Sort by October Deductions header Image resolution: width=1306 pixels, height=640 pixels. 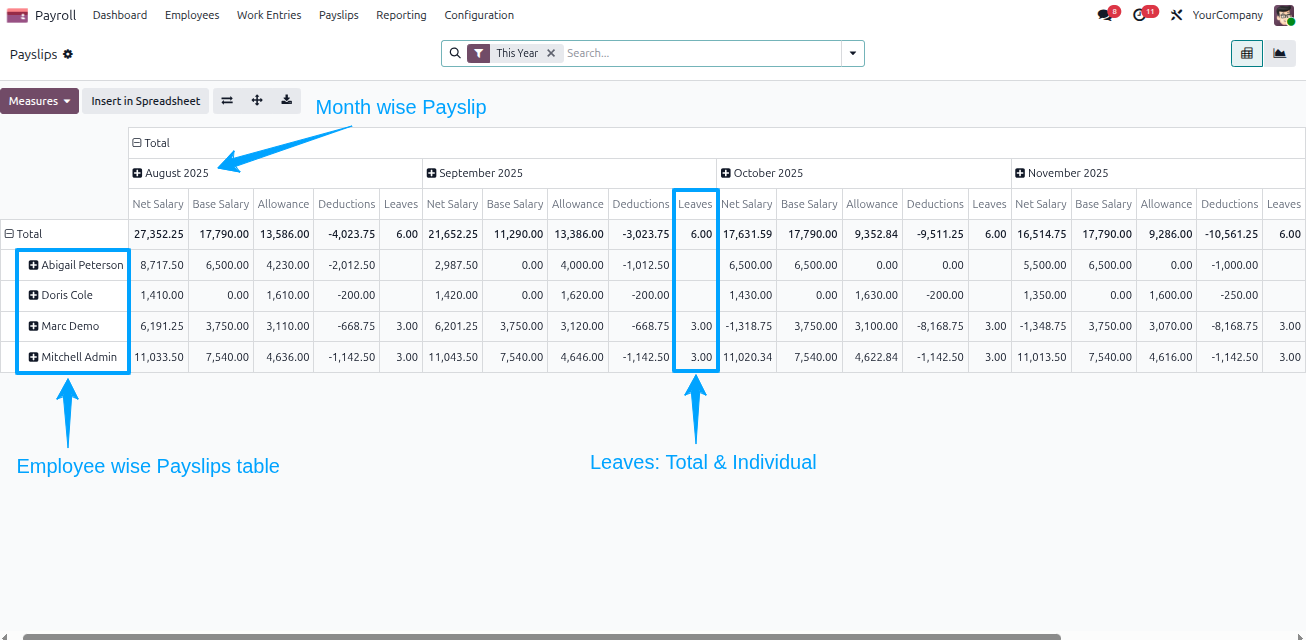click(x=935, y=204)
